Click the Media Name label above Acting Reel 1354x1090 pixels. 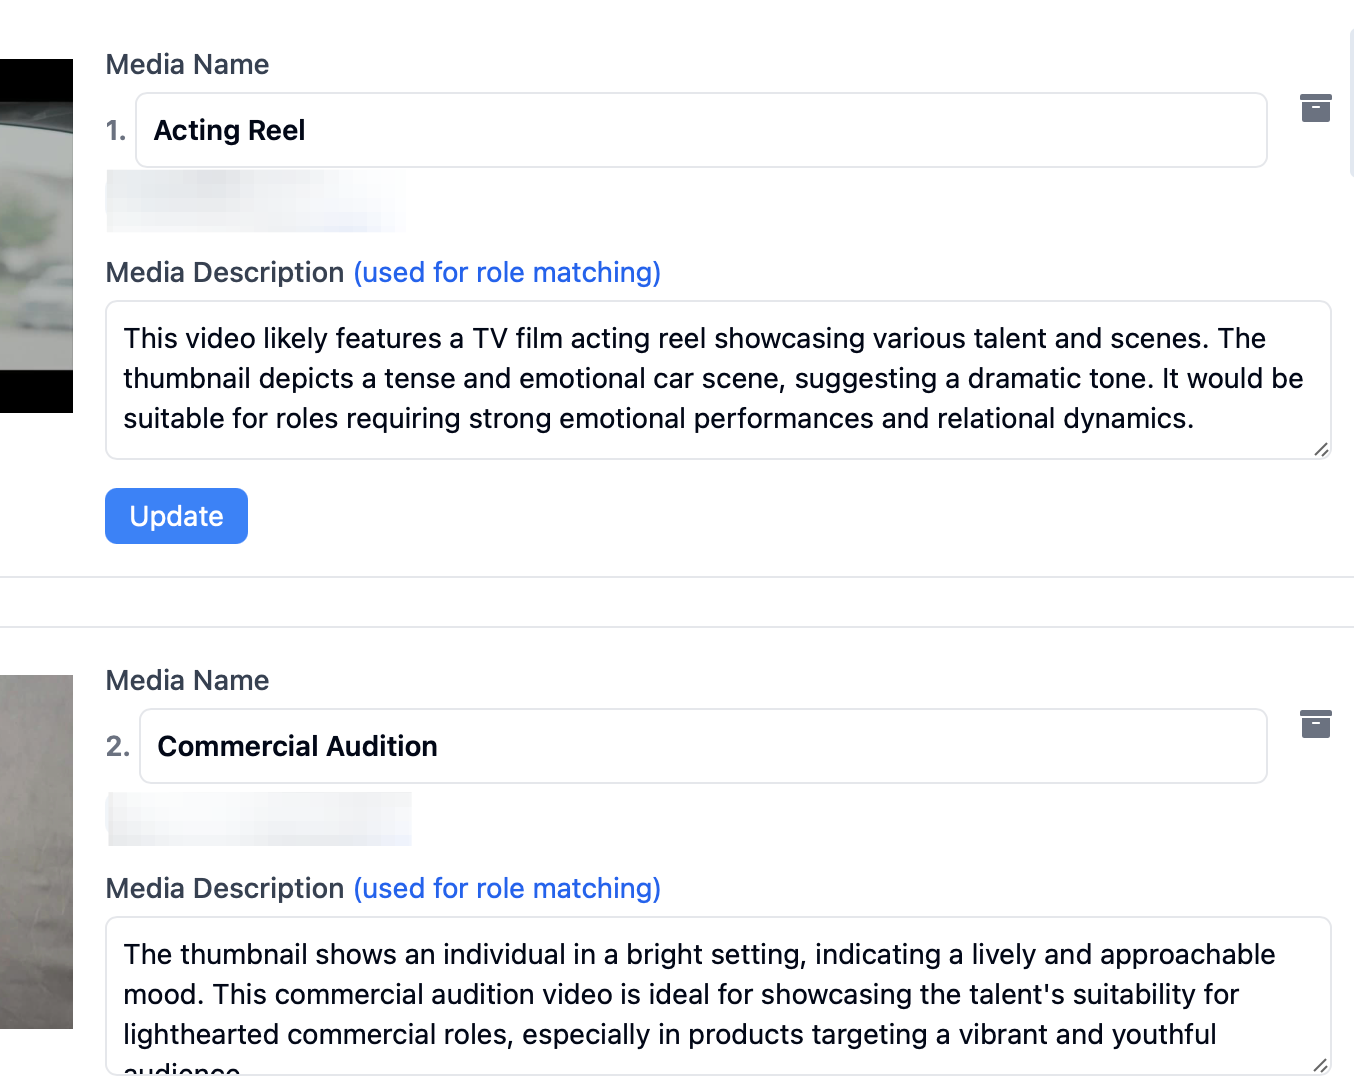[187, 65]
